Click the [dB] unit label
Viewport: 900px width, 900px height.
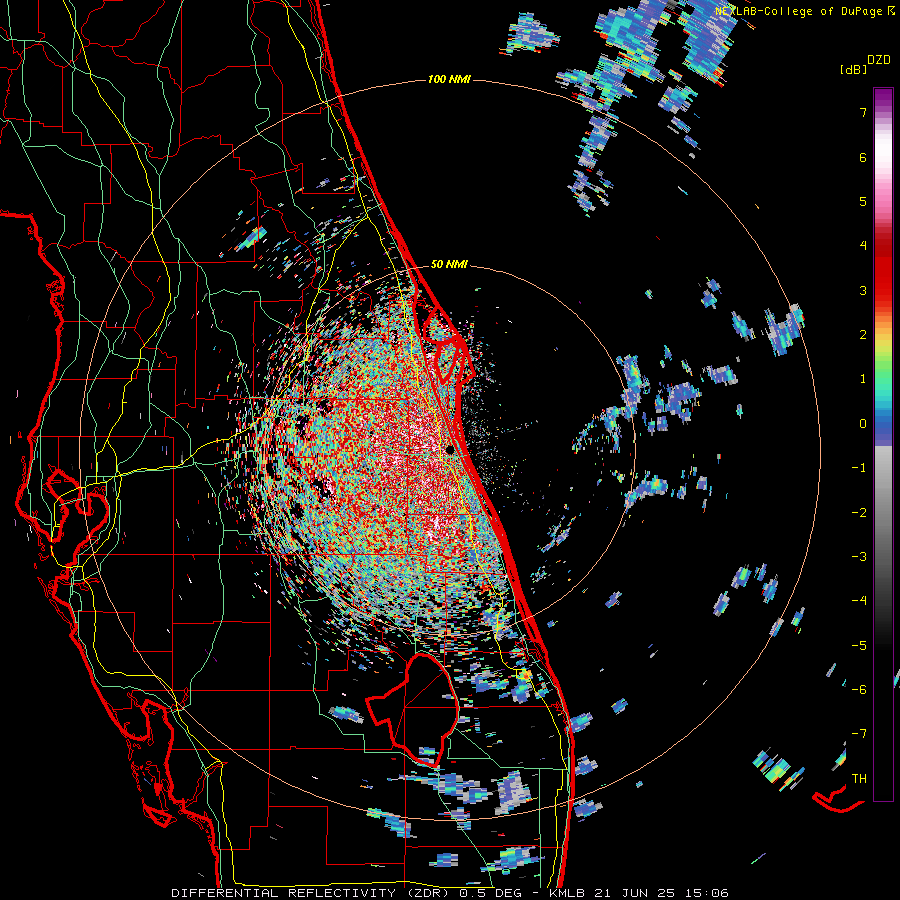pos(853,69)
